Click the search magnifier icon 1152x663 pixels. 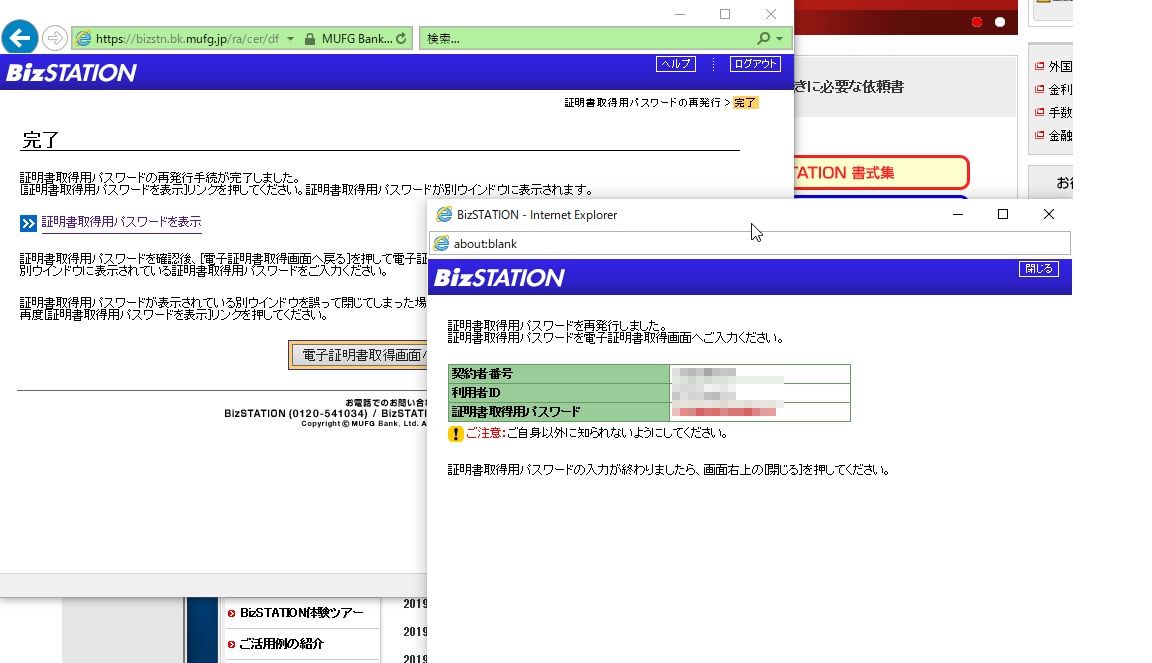764,38
